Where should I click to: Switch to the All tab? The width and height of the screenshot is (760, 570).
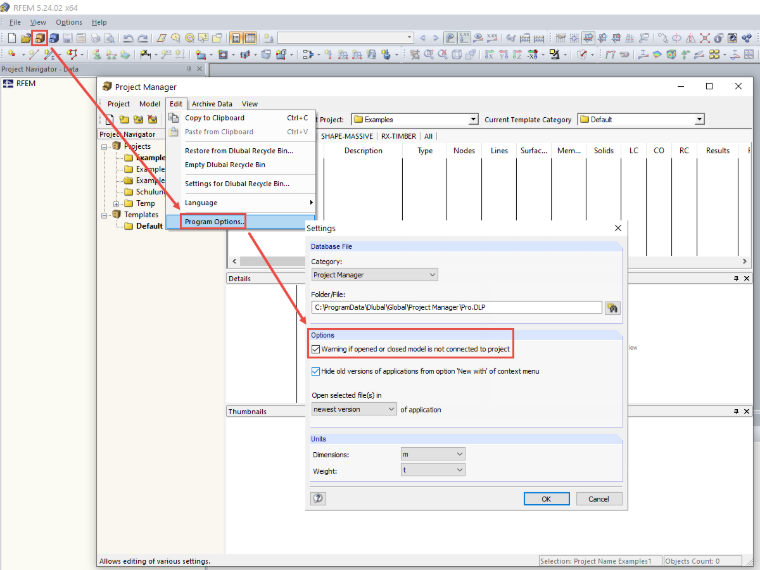tap(428, 136)
